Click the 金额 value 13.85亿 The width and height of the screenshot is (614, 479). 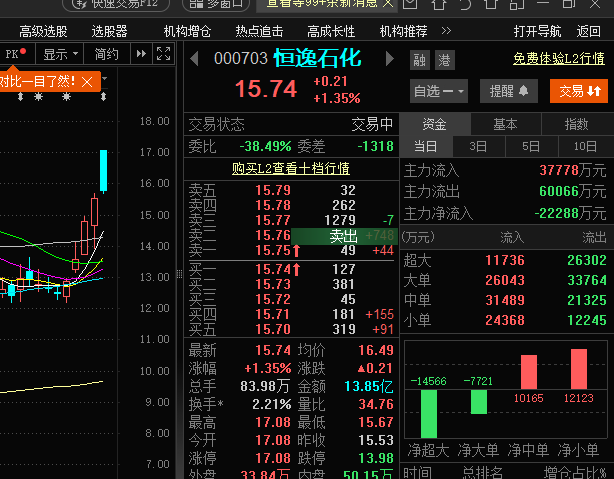point(368,387)
